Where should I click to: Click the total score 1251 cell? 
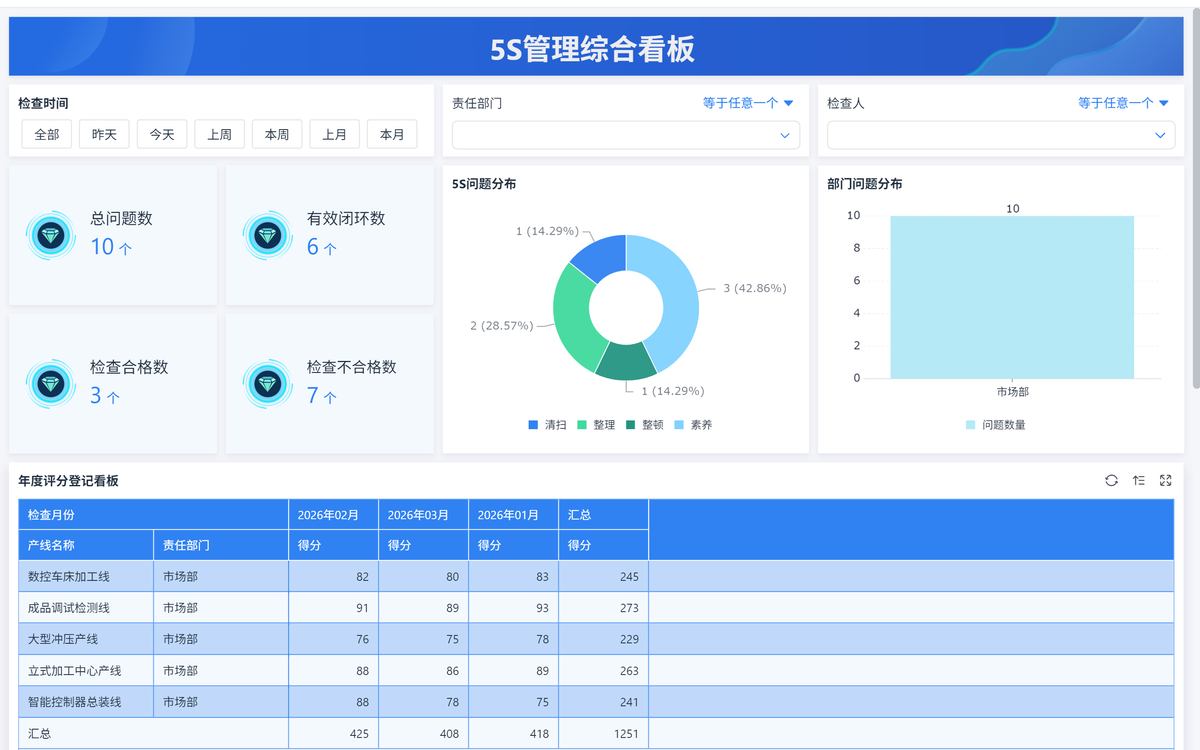604,734
